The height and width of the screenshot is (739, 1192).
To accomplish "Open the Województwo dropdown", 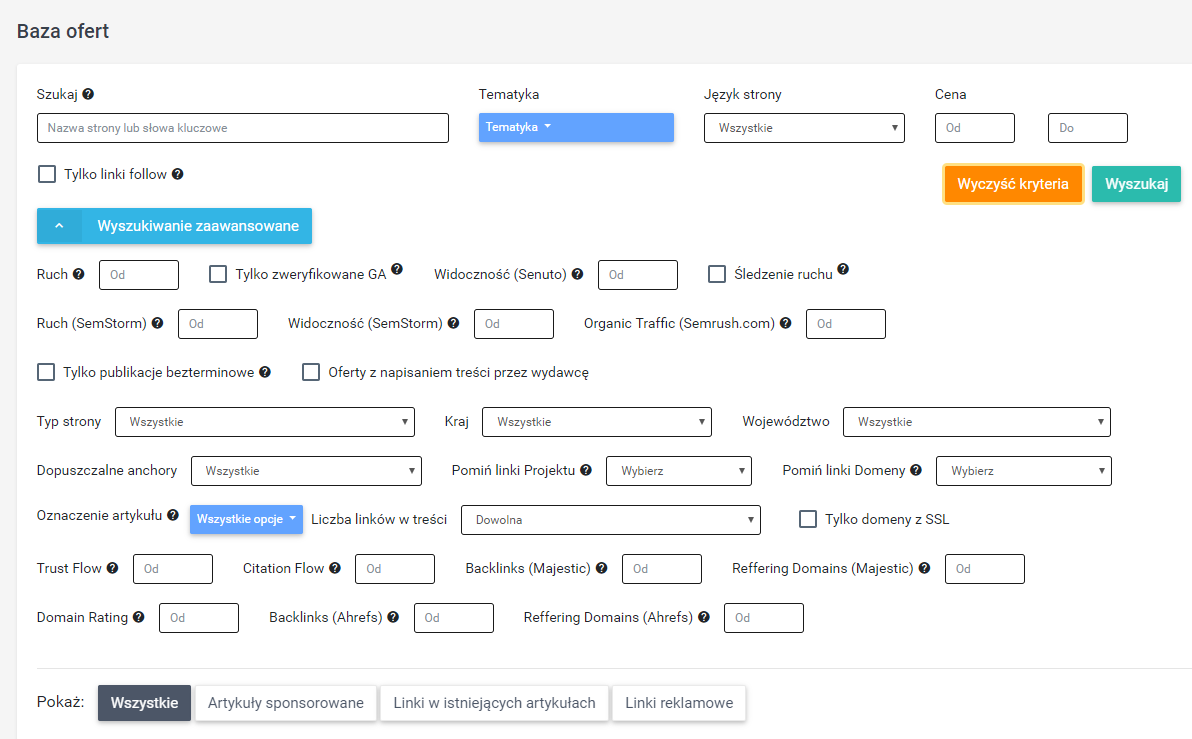I will (x=977, y=422).
